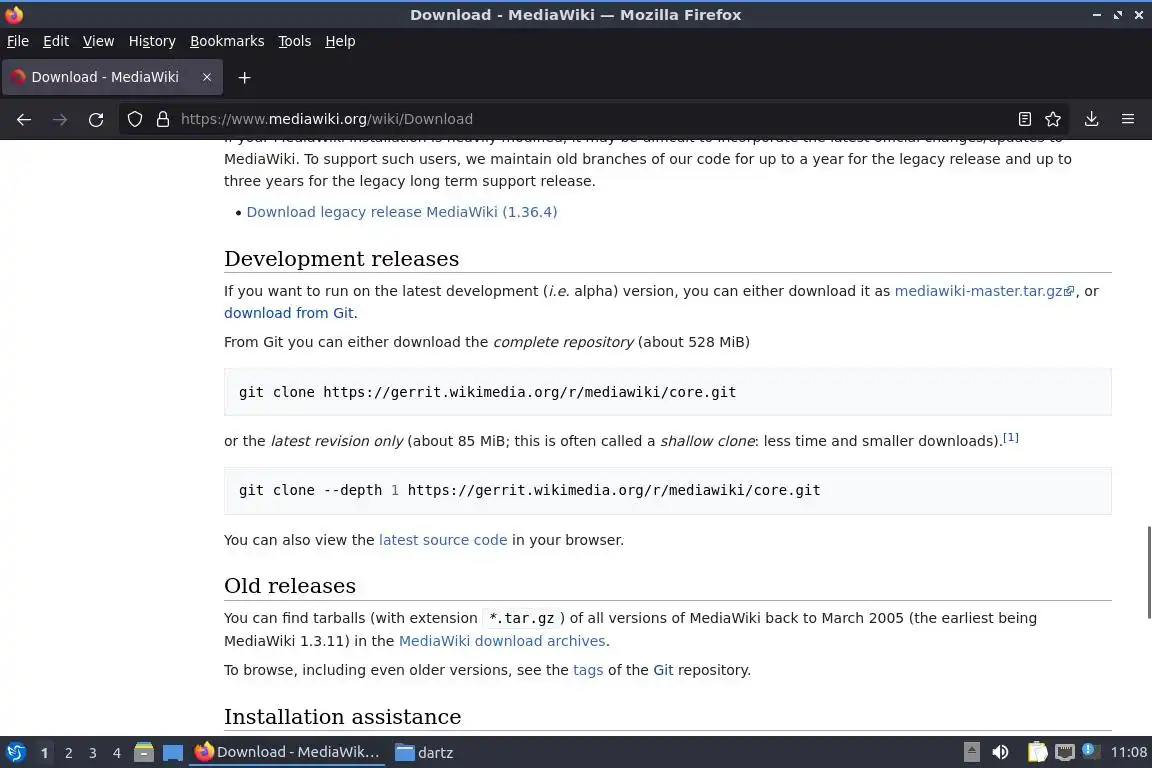Open the Git repository link
Image resolution: width=1152 pixels, height=768 pixels.
tap(663, 670)
